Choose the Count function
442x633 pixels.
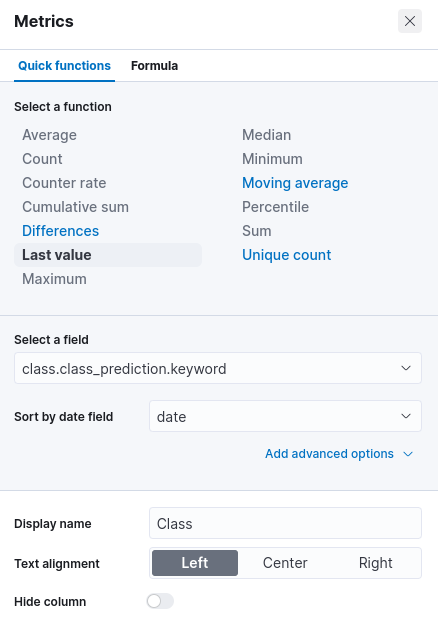pos(42,159)
